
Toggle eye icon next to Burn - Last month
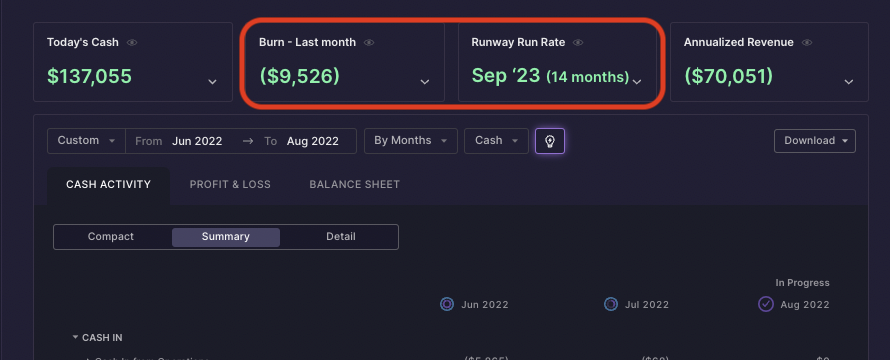369,43
